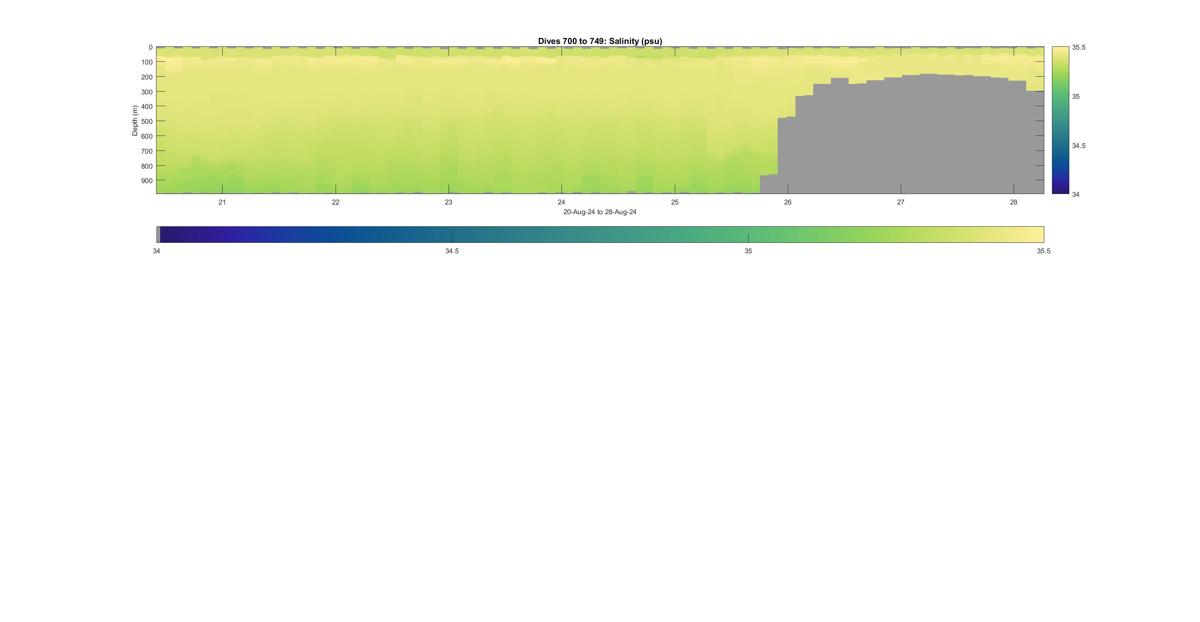This screenshot has height=622, width=1200.
Task: Click the depth tick label "900"
Action: 146,181
